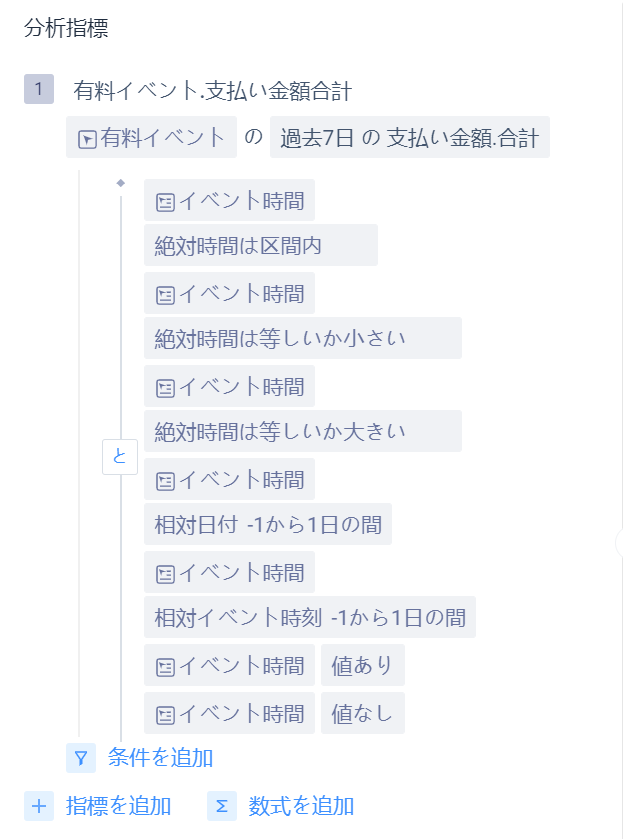Click the sigma icon for 数式を追加
This screenshot has width=623, height=839.
pos(222,806)
